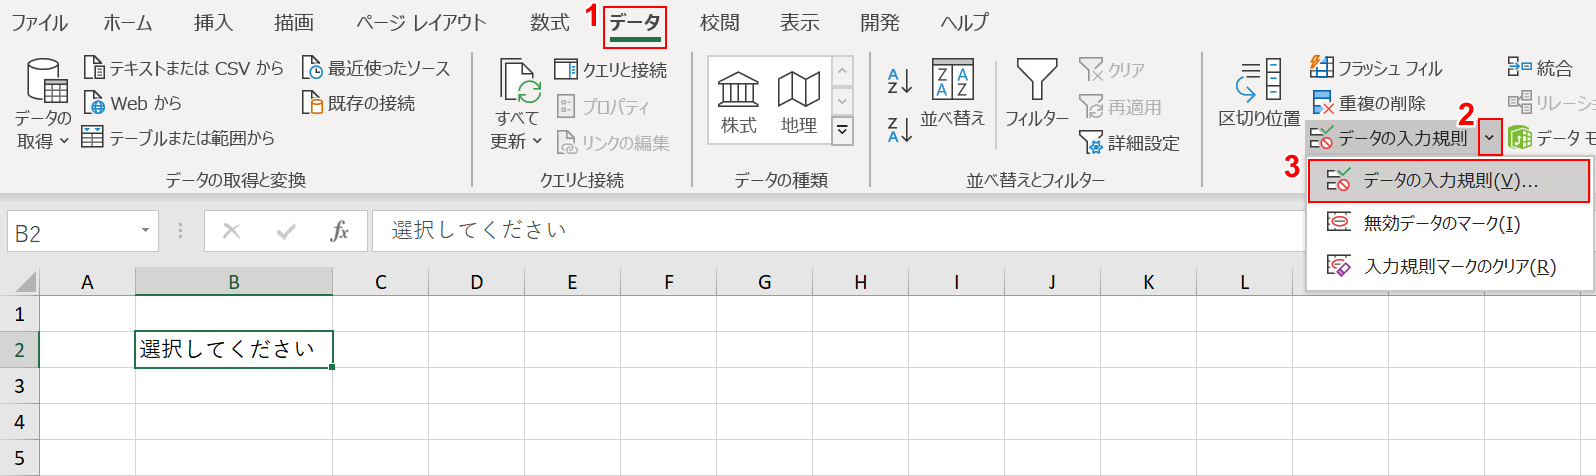The width and height of the screenshot is (1596, 476).
Task: Click the grayed プロパティ button
Action: click(603, 106)
